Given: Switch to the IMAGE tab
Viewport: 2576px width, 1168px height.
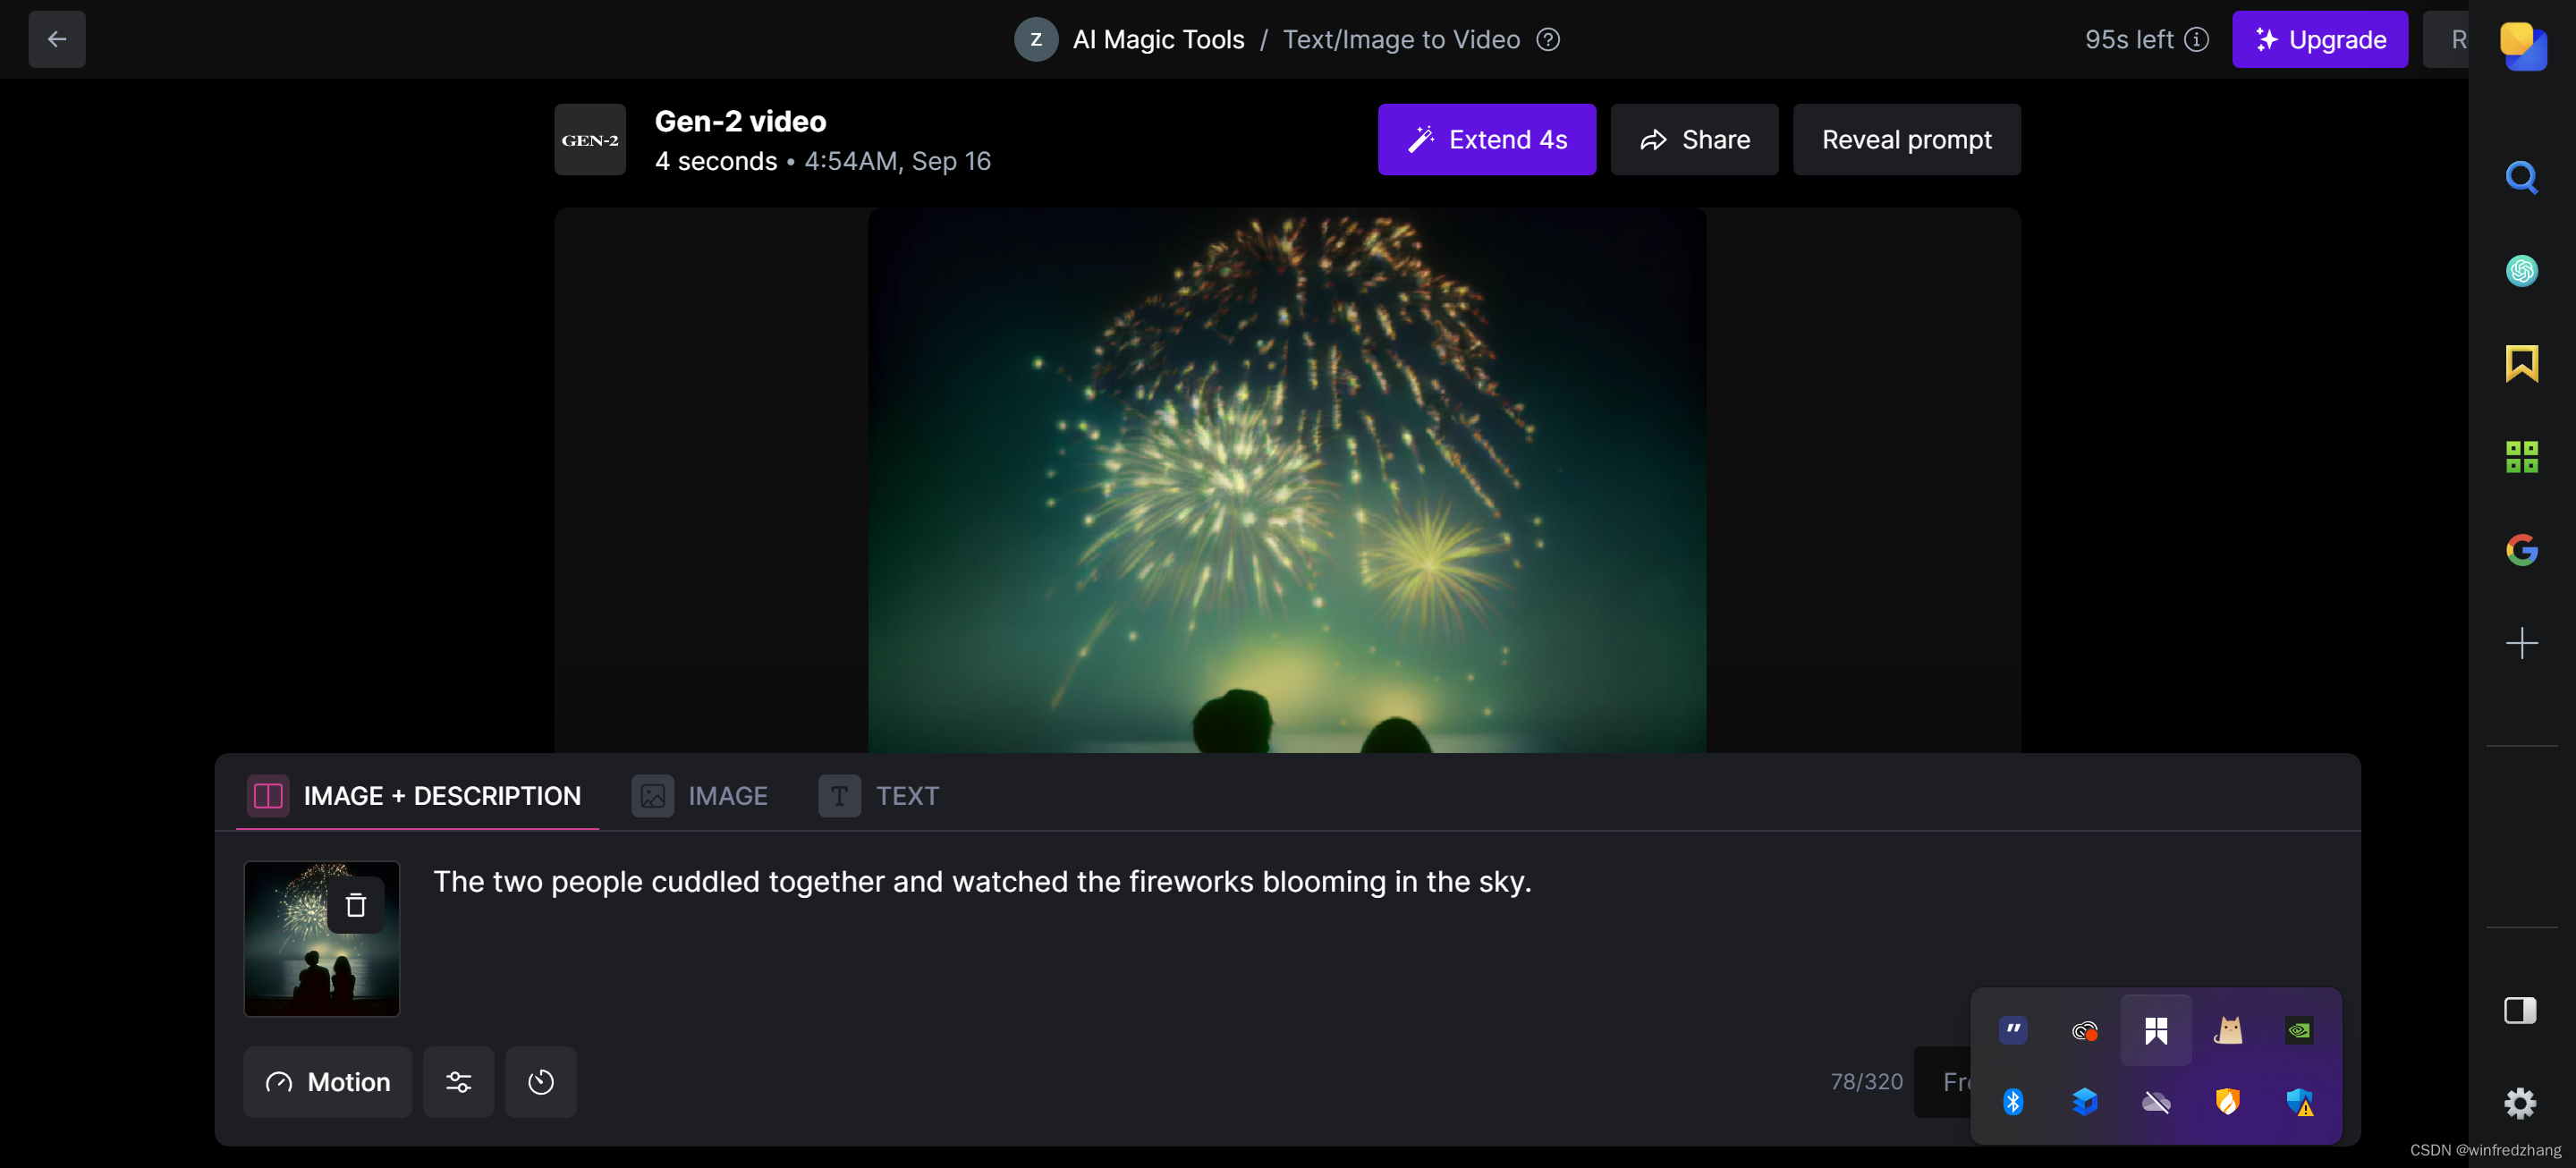Looking at the screenshot, I should tap(700, 796).
